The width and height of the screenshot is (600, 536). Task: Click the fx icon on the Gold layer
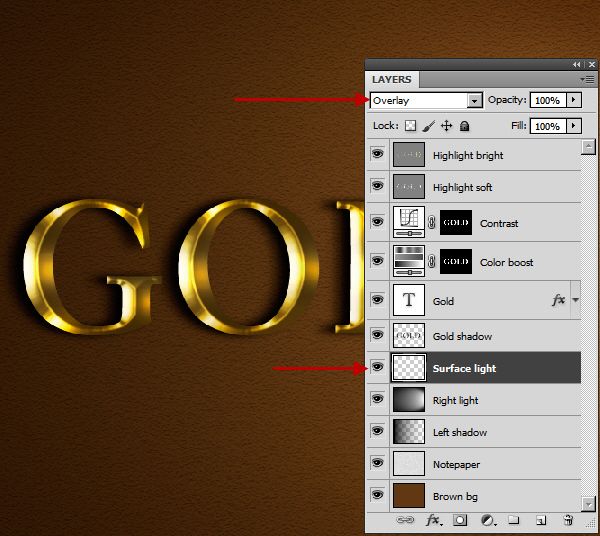pyautogui.click(x=558, y=300)
